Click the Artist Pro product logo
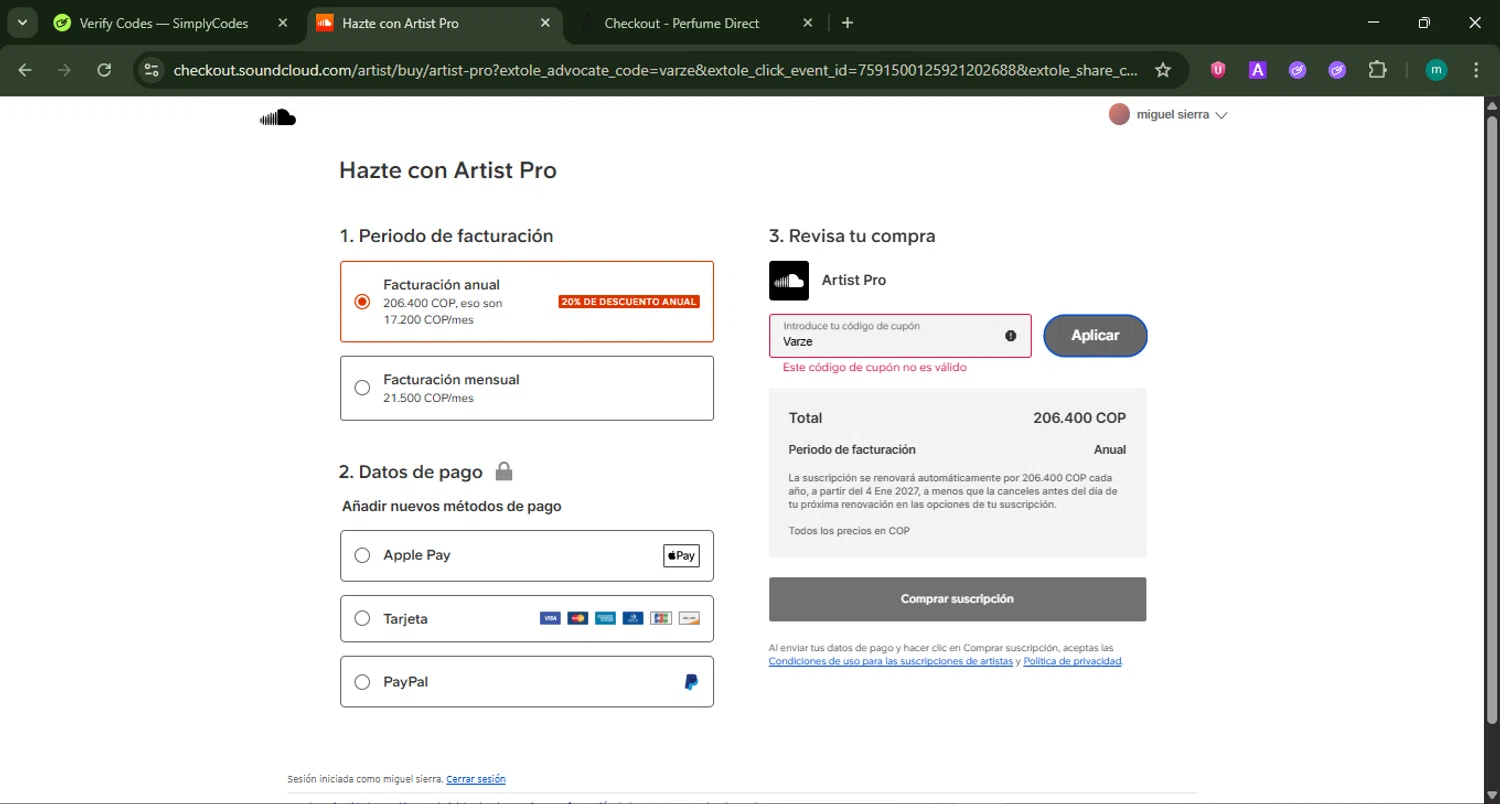1500x804 pixels. [789, 280]
